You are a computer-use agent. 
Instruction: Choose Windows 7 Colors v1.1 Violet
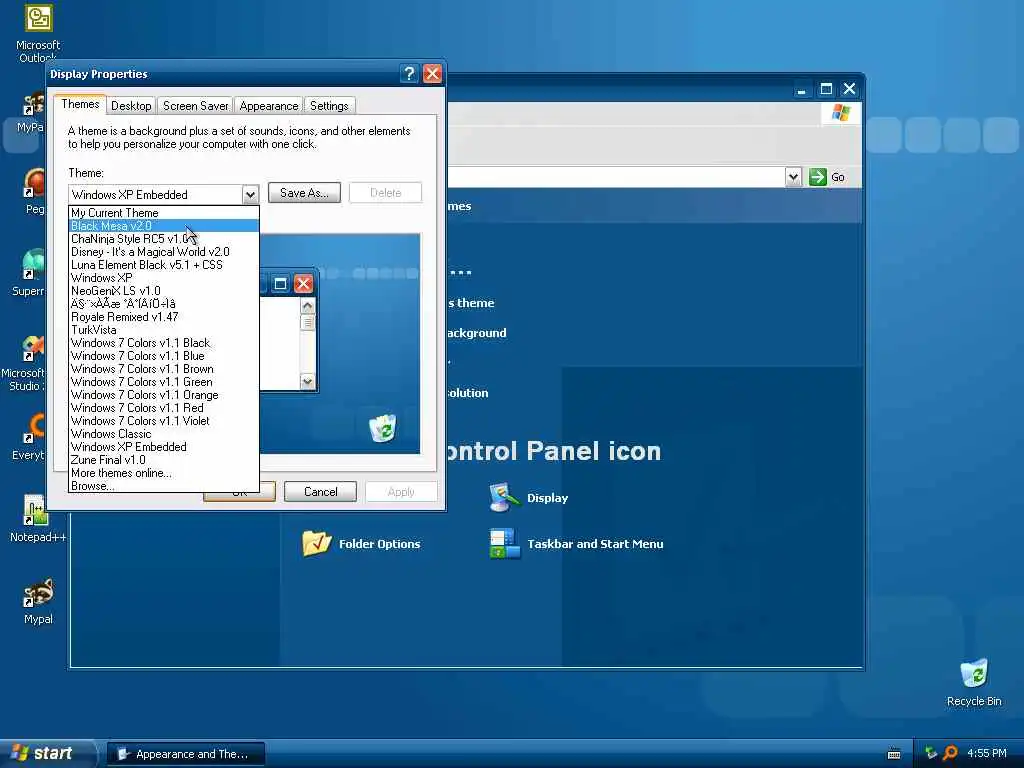click(x=164, y=421)
